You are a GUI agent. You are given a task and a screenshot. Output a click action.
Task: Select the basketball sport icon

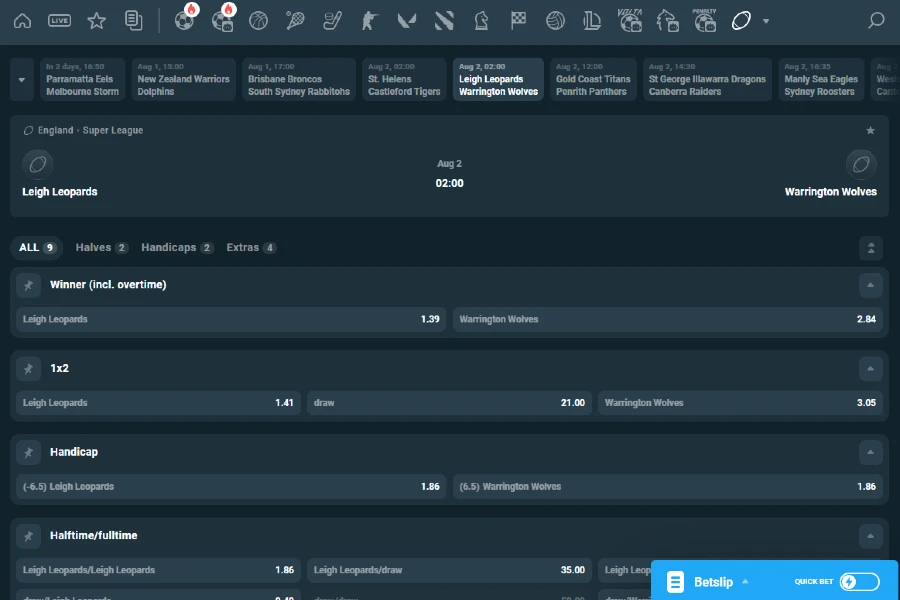pyautogui.click(x=258, y=19)
